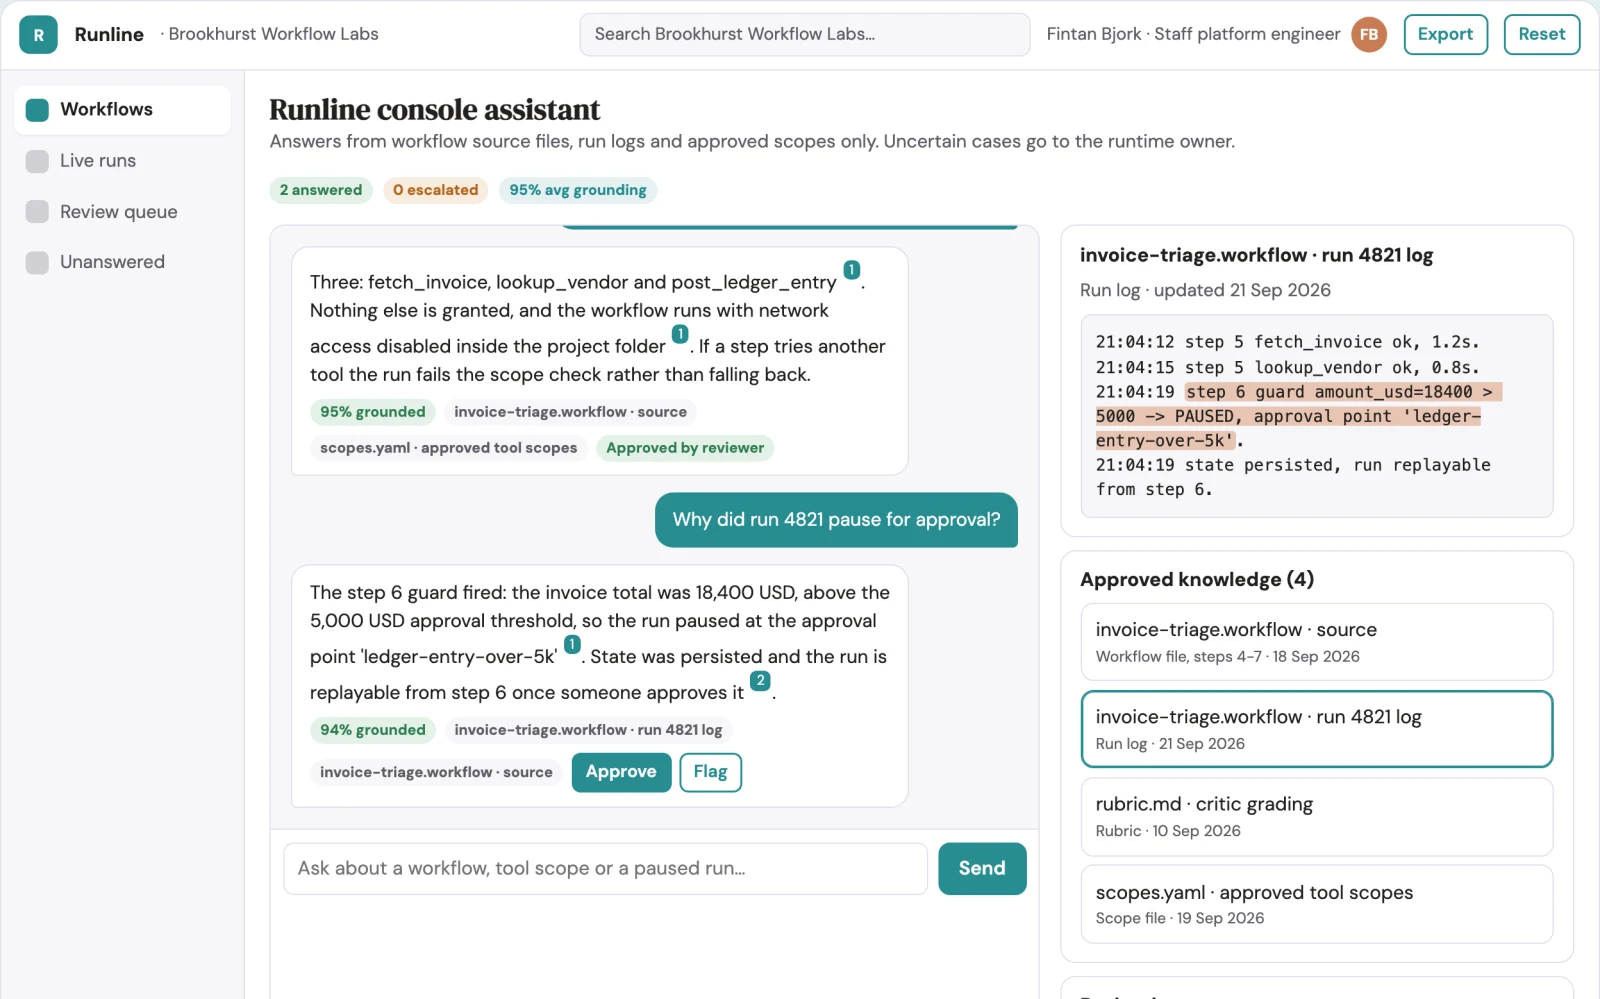Select the 'rubric.md · critic grading' card
The height and width of the screenshot is (999, 1600).
pyautogui.click(x=1316, y=817)
